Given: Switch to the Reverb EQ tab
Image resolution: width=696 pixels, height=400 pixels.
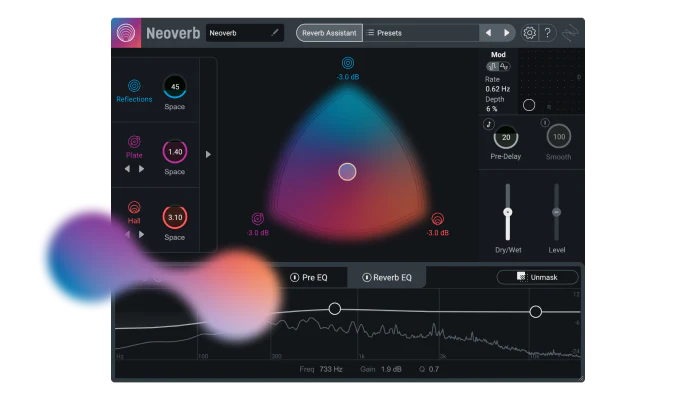Looking at the screenshot, I should 387,277.
